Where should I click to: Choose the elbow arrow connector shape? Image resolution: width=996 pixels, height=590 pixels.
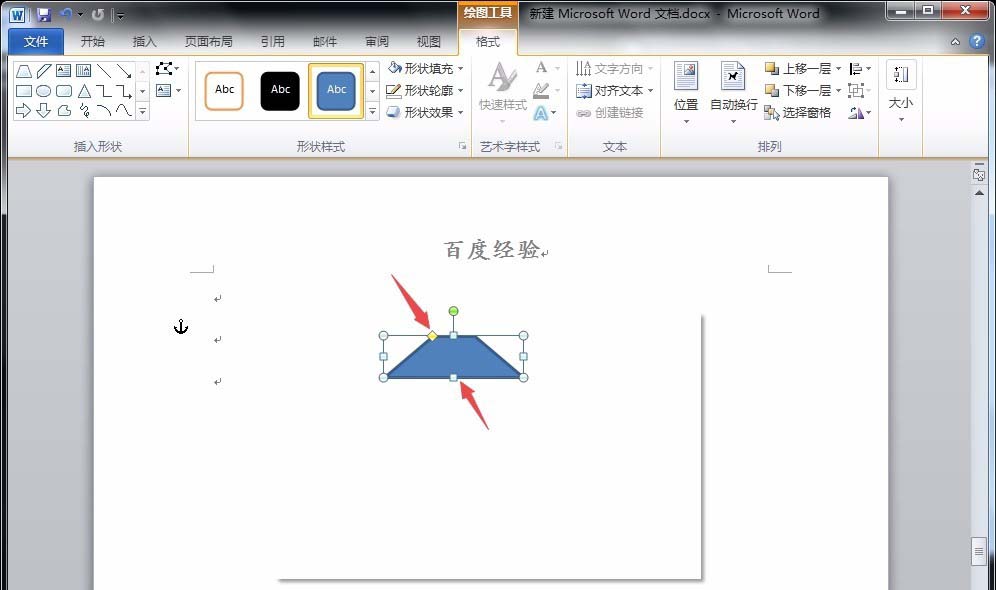tap(124, 91)
